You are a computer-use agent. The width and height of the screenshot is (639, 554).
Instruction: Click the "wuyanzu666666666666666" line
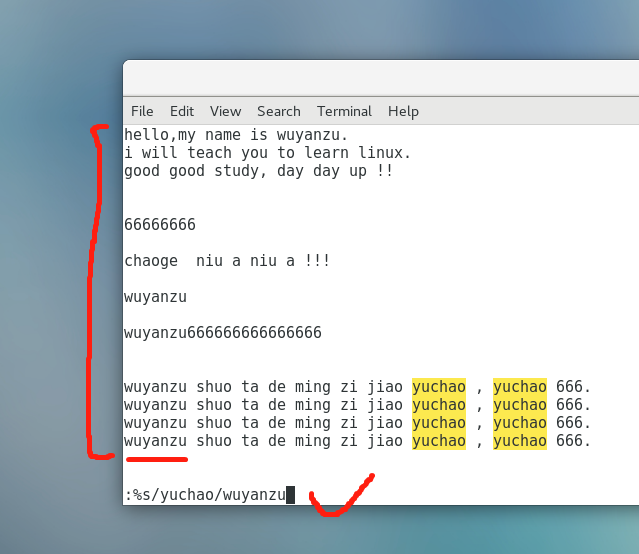(222, 333)
